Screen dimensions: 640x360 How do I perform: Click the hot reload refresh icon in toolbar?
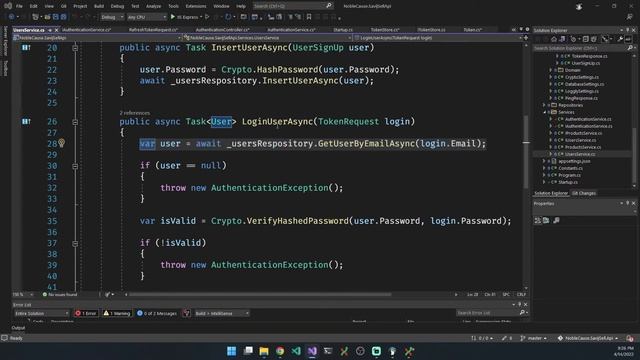coord(228,17)
